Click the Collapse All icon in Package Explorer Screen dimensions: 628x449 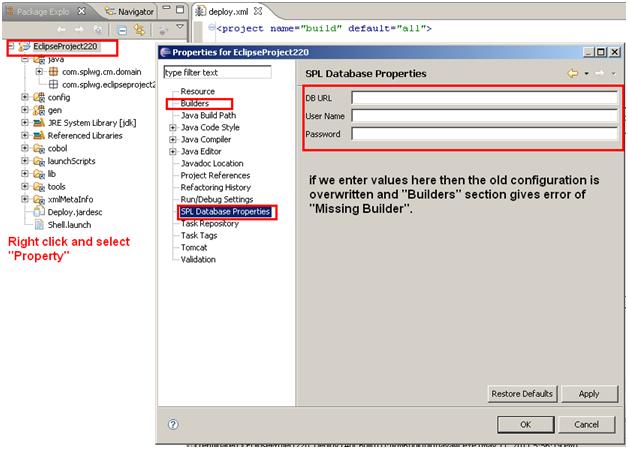(x=122, y=30)
